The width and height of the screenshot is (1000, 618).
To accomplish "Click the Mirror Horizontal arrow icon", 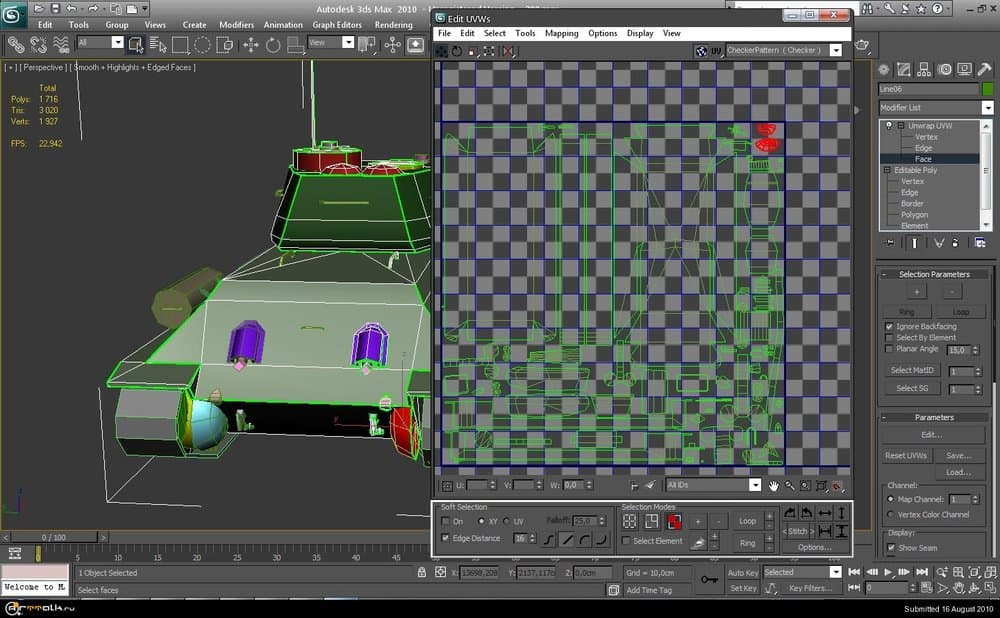I will point(825,512).
